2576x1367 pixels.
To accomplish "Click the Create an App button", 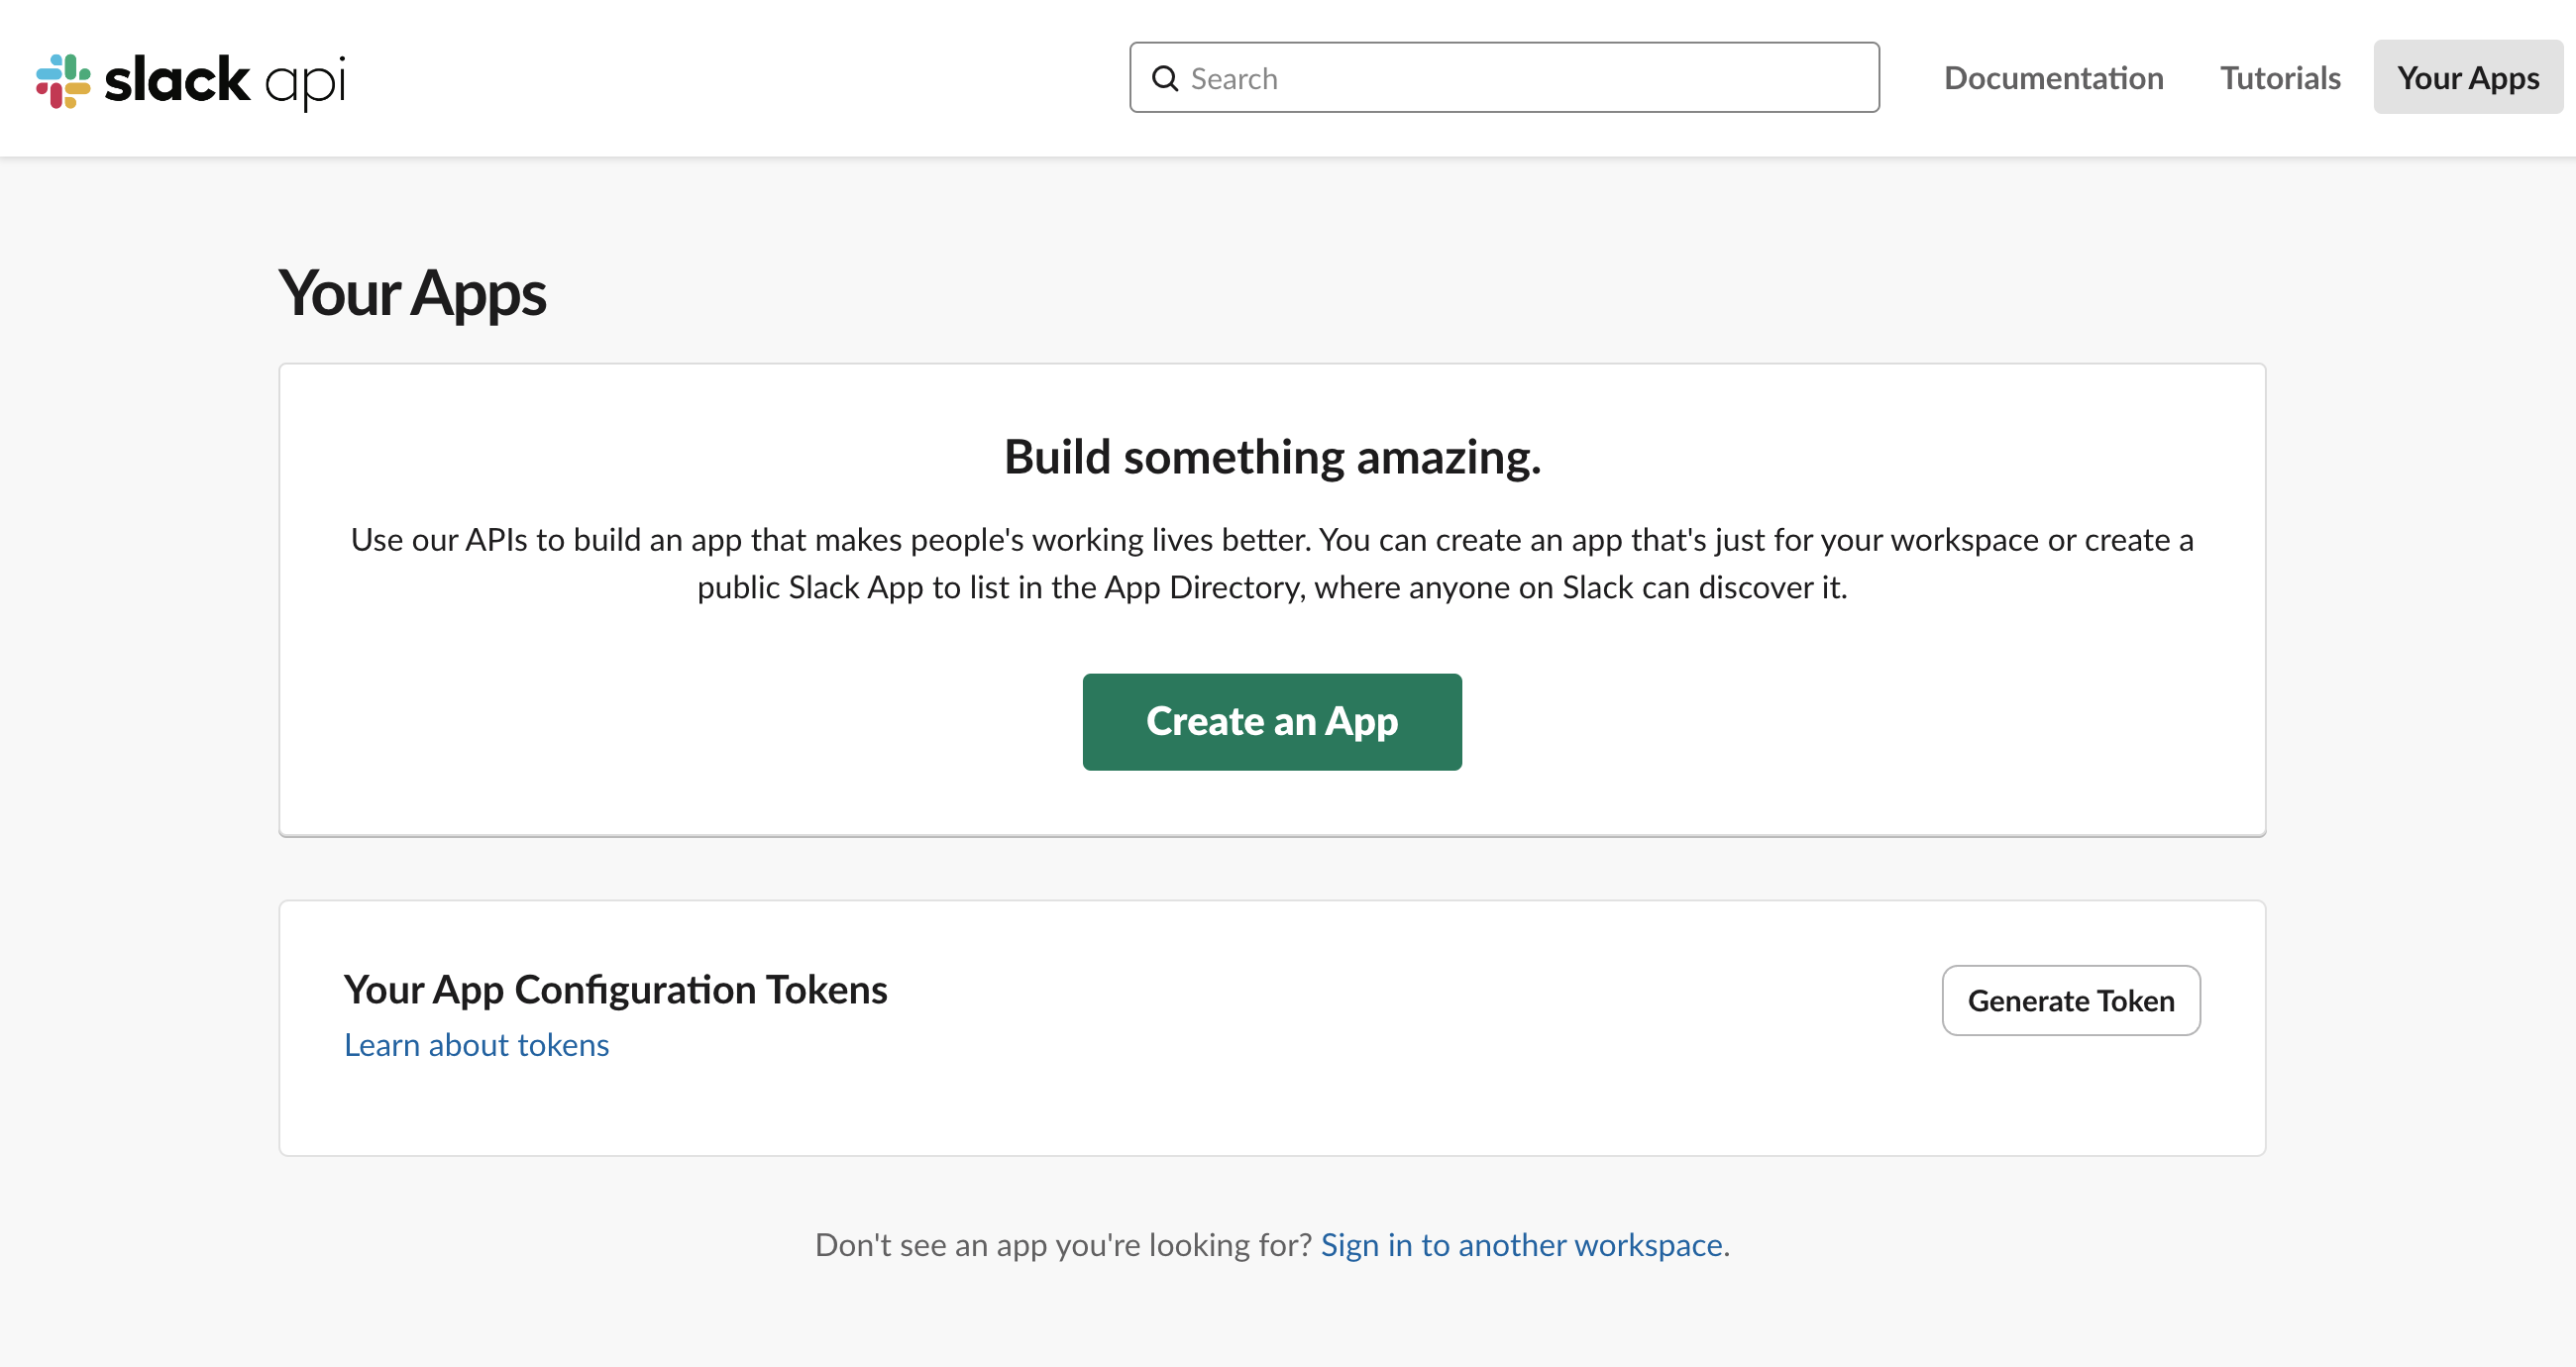I will click(1271, 721).
